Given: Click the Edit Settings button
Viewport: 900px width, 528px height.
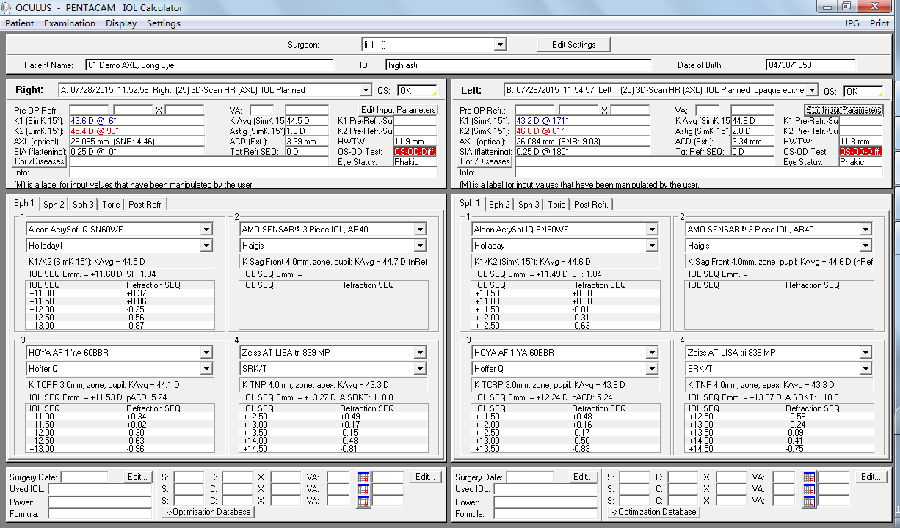Looking at the screenshot, I should point(573,45).
